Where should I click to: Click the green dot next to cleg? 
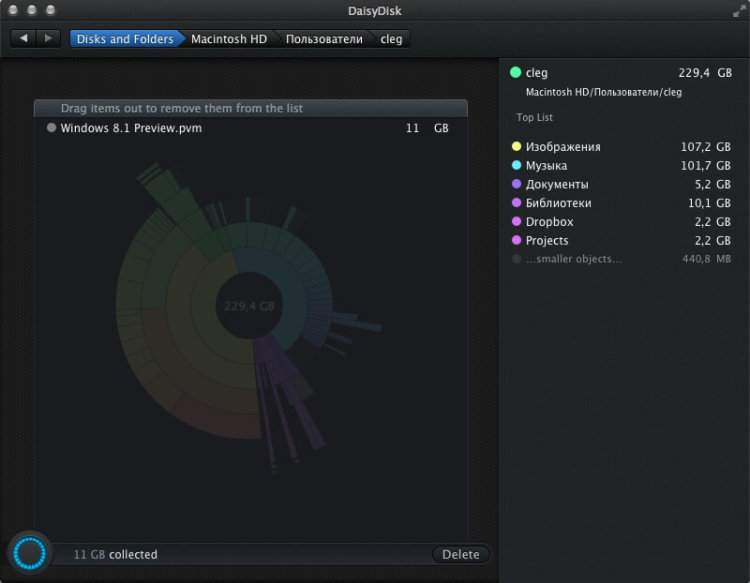[515, 72]
